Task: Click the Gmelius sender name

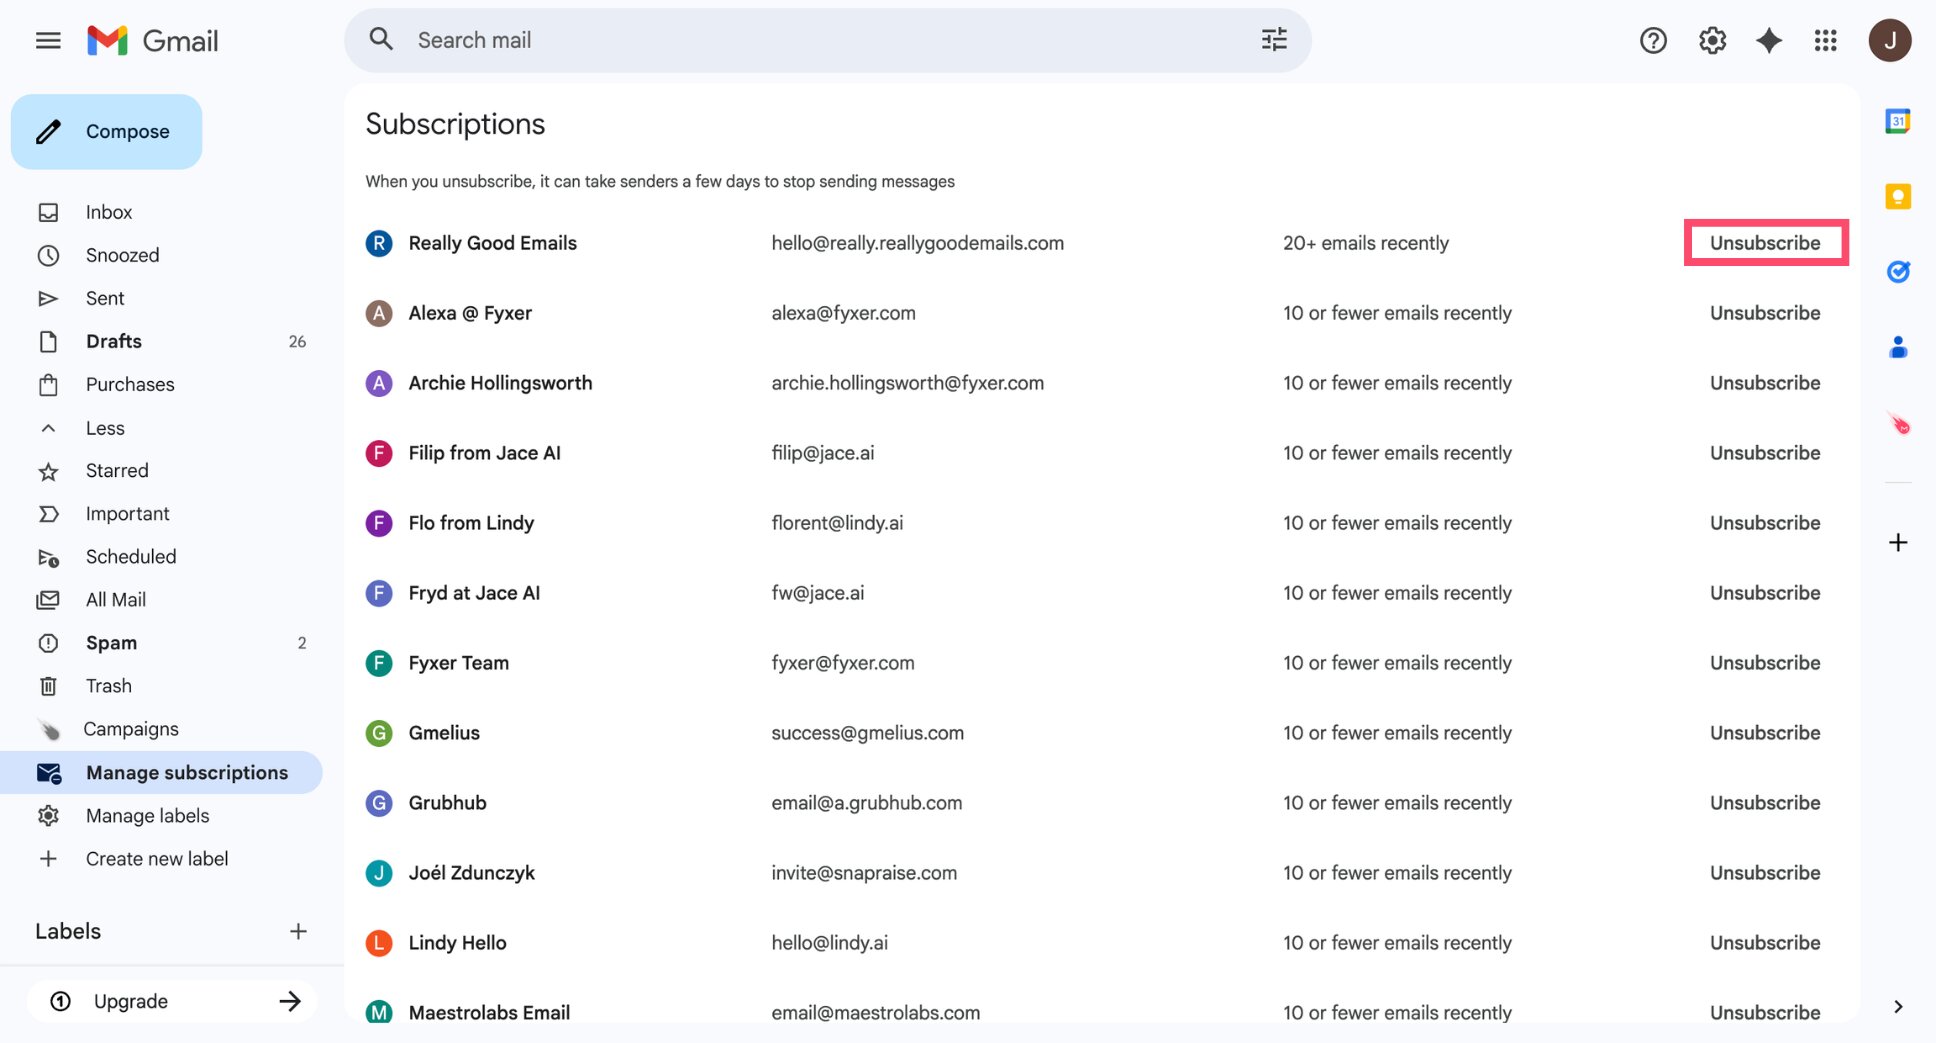Action: (x=444, y=733)
